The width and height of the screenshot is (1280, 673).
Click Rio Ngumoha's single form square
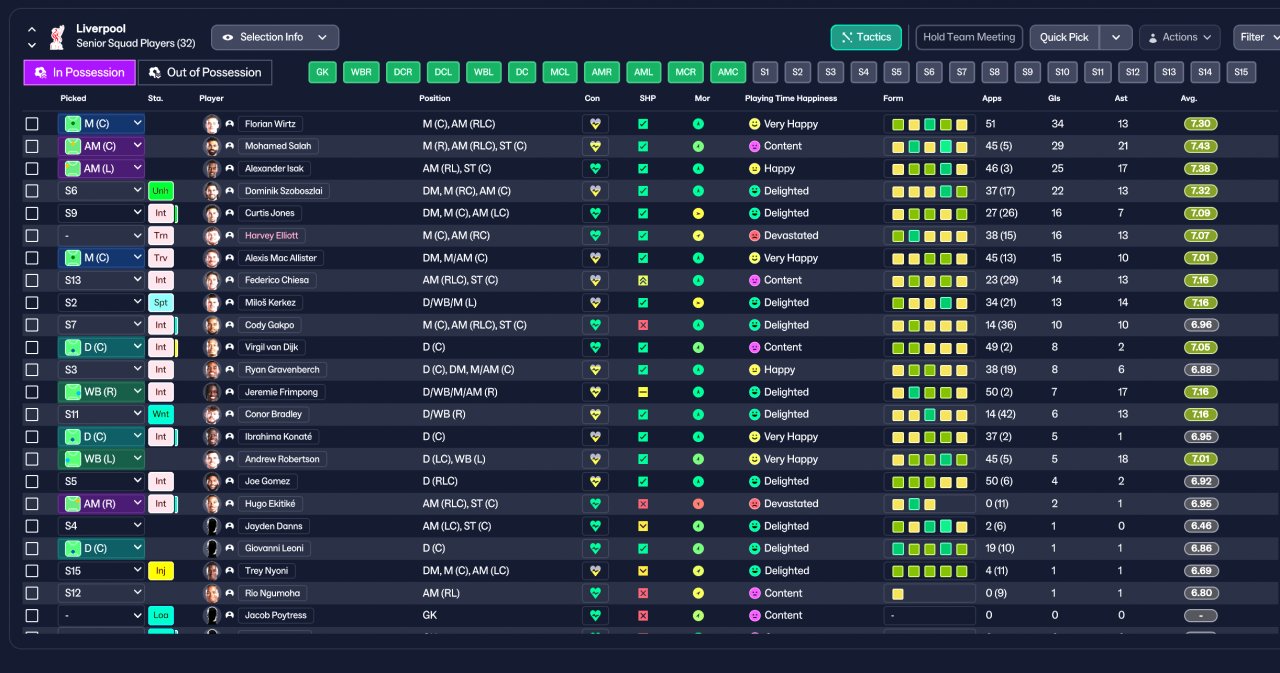[x=897, y=593]
